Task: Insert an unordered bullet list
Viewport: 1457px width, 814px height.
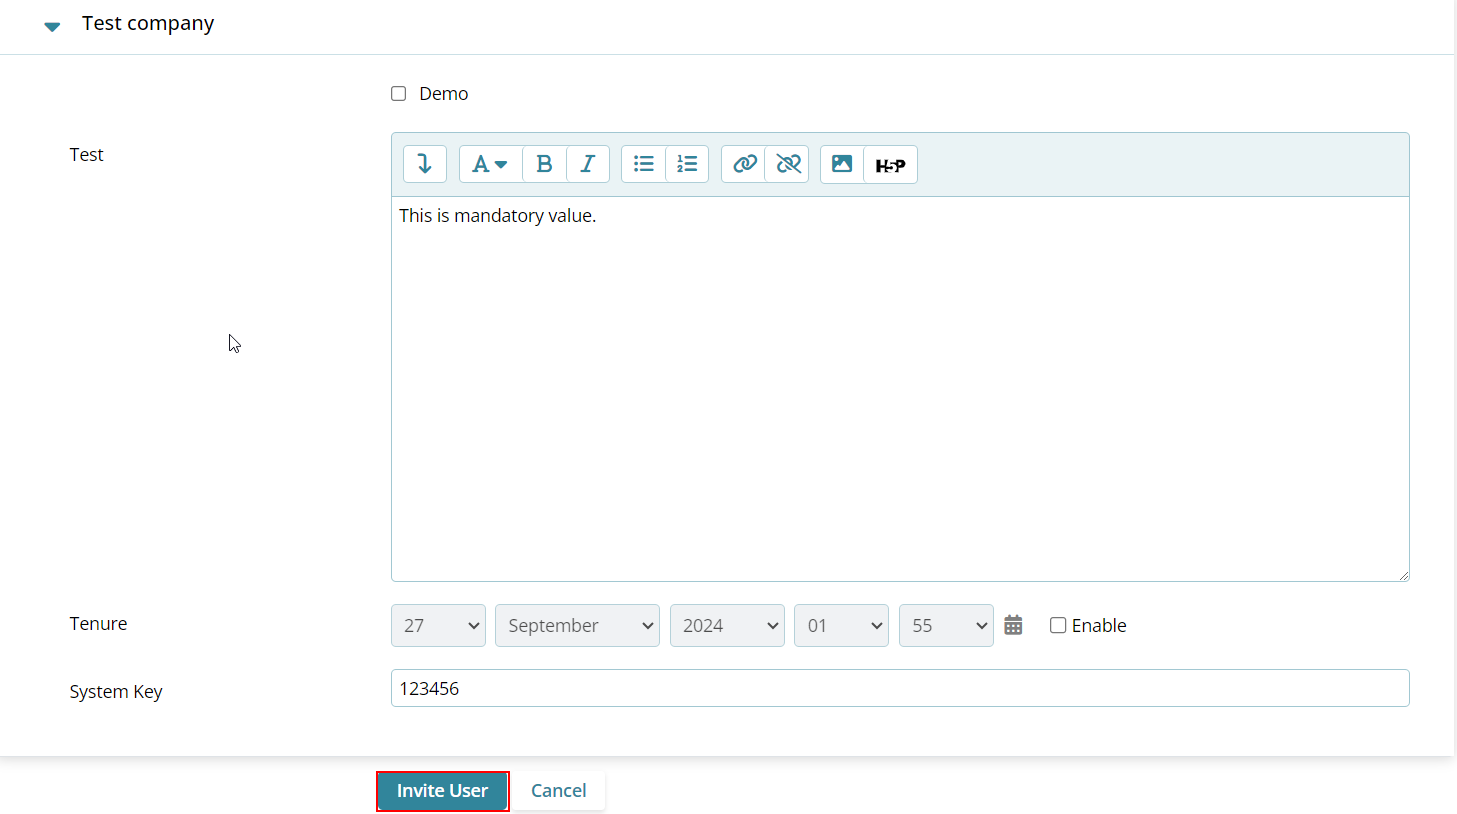Action: (x=643, y=164)
